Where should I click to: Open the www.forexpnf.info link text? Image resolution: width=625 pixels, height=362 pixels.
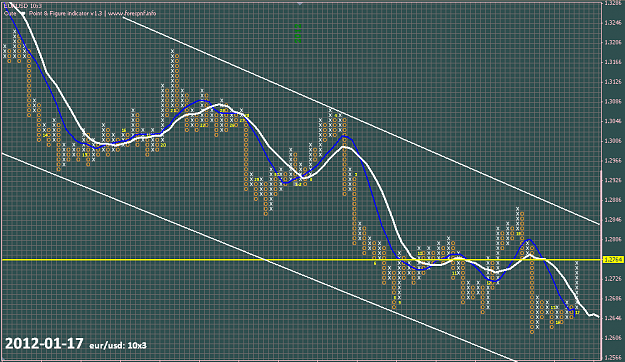[132, 14]
